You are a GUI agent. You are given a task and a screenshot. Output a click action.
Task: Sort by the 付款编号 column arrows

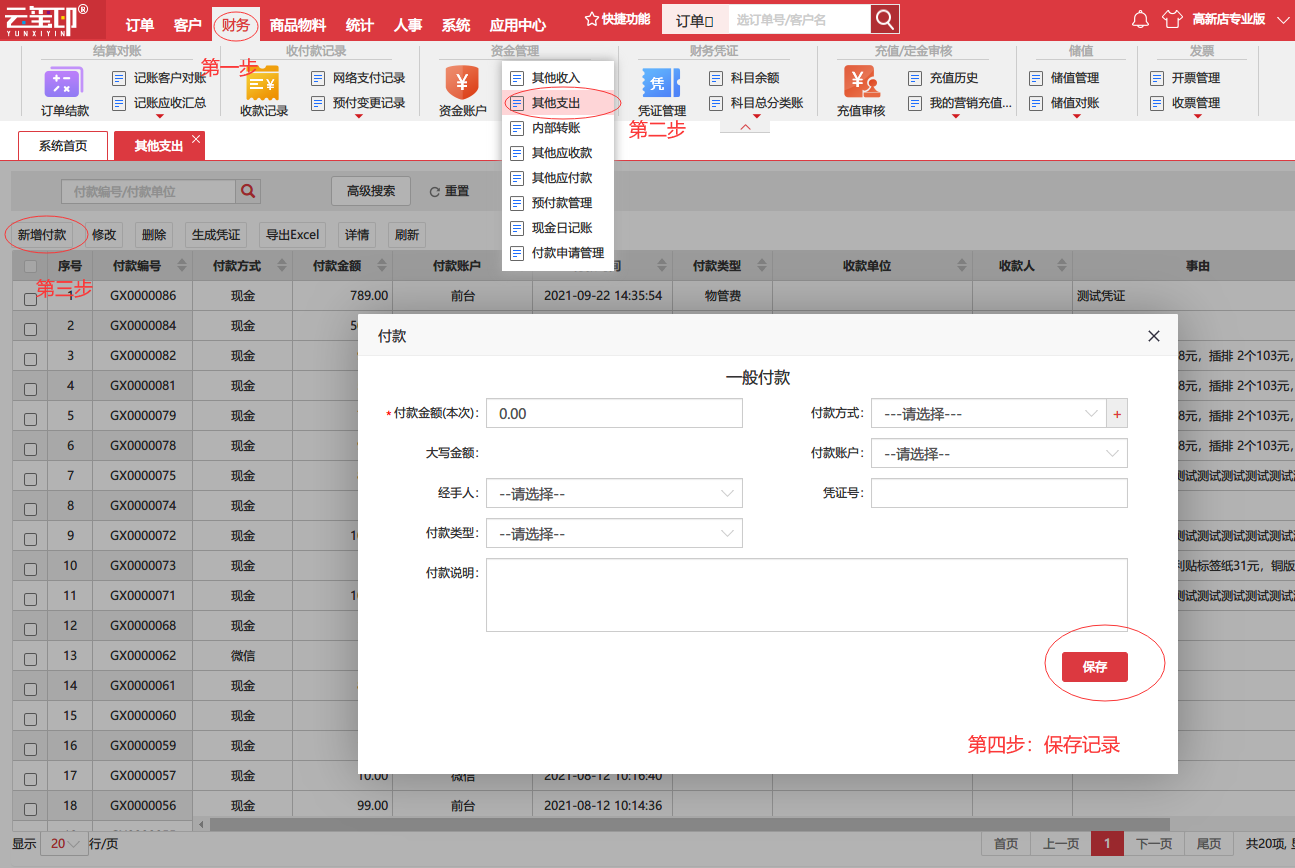(x=182, y=266)
